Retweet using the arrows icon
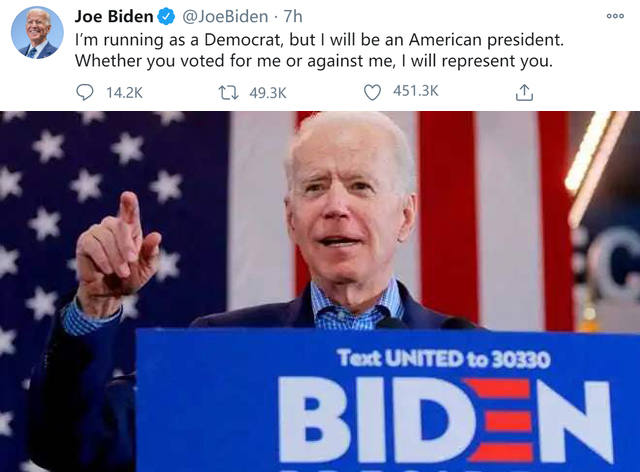This screenshot has height=472, width=640. (x=229, y=92)
